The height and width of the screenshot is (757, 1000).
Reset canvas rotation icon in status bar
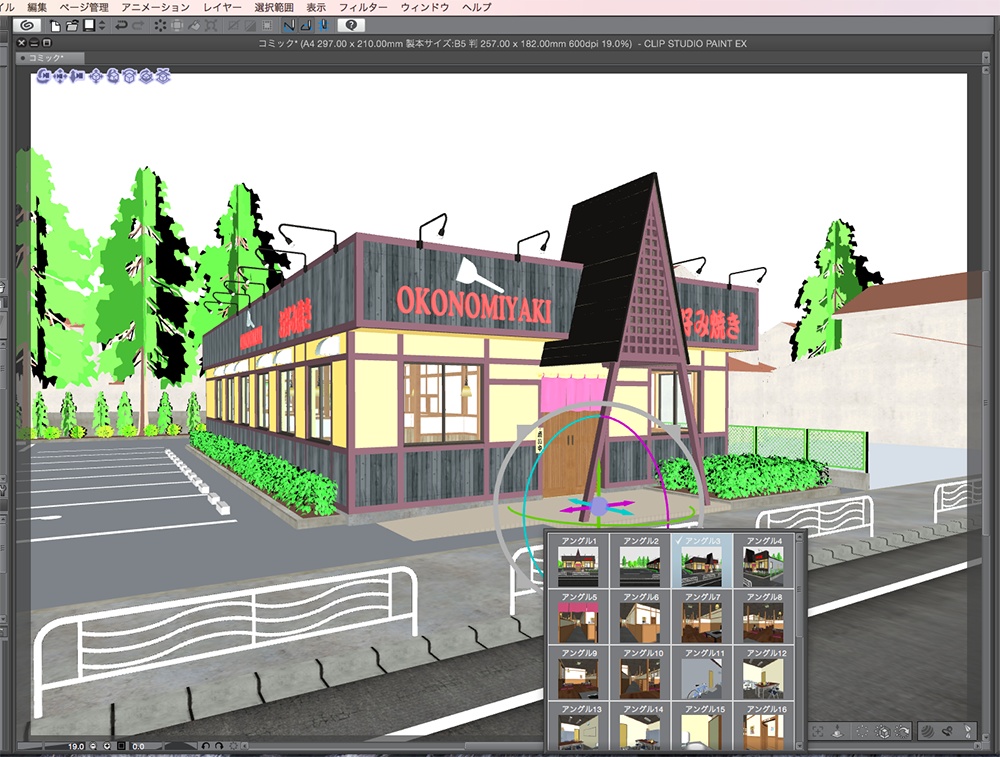pos(233,746)
